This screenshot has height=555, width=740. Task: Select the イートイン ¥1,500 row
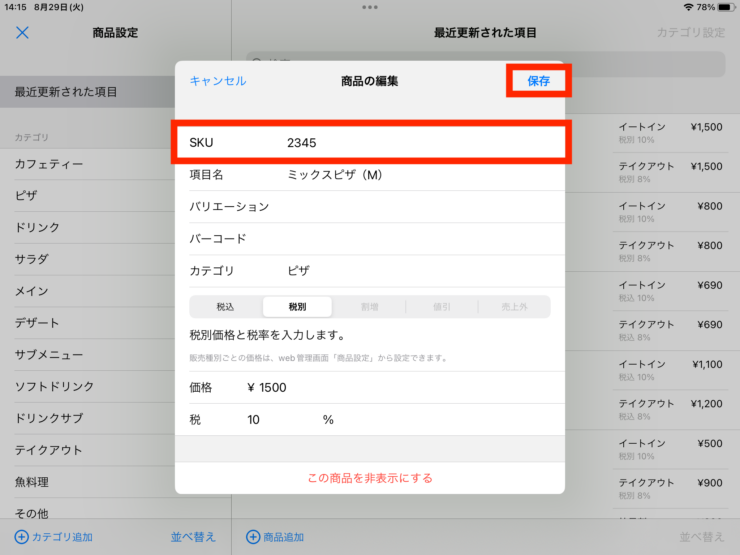point(670,133)
